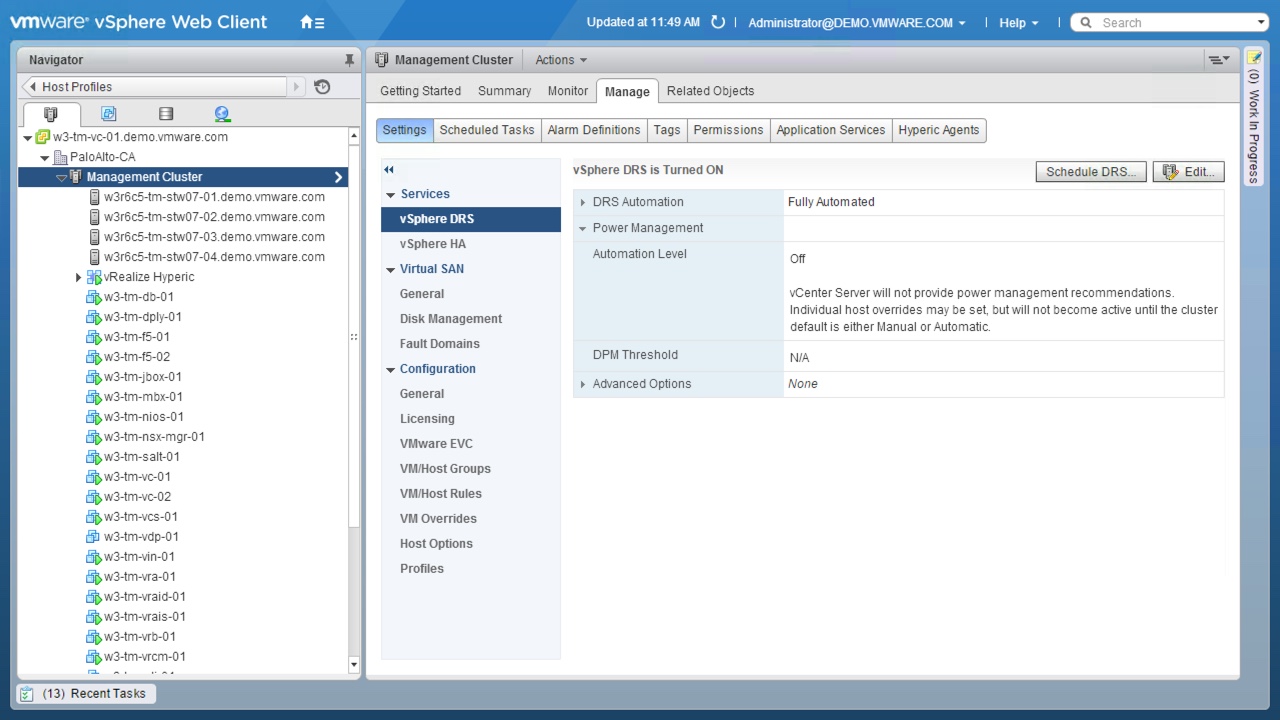The height and width of the screenshot is (720, 1280).
Task: Collapse the Power Management section
Action: (x=583, y=228)
